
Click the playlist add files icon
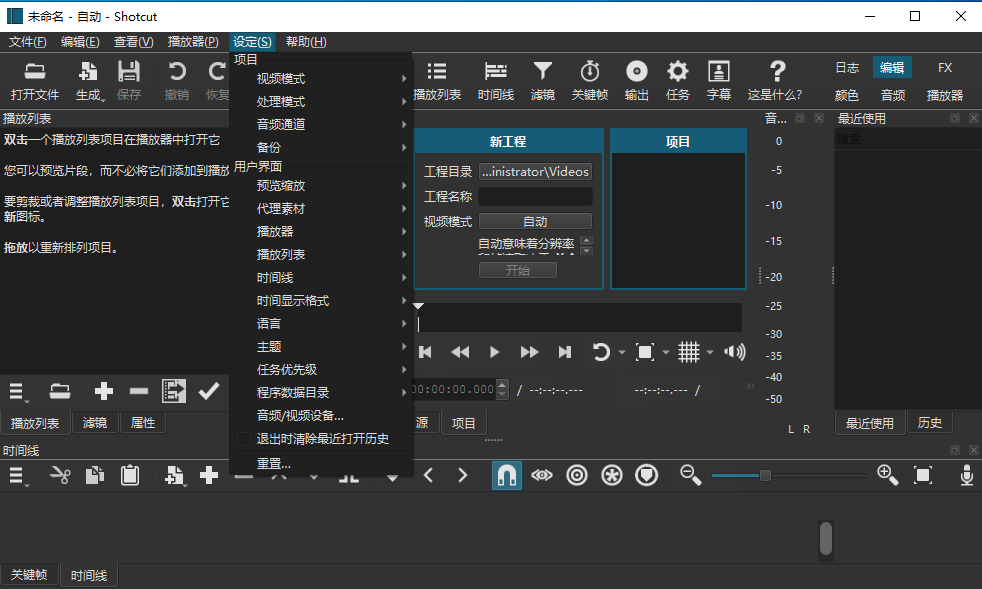60,392
